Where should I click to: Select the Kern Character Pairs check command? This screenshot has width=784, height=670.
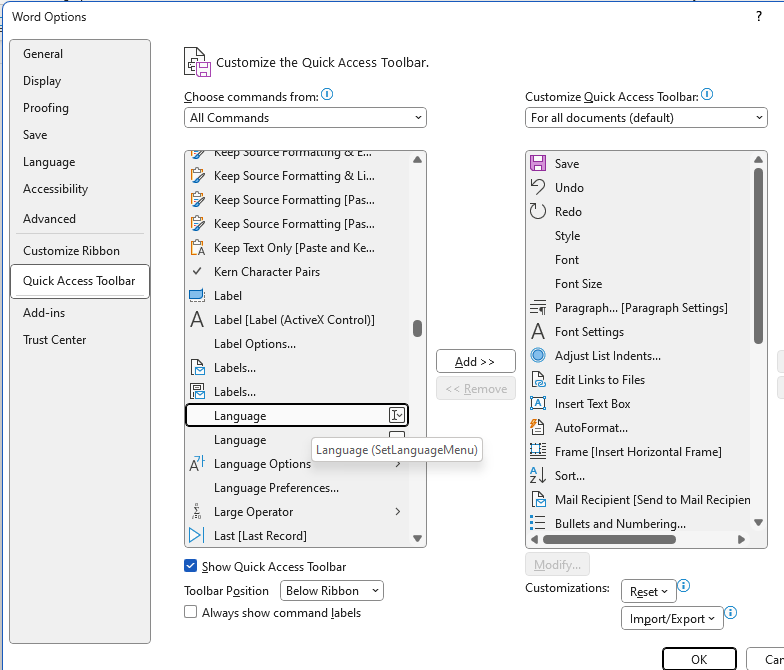(x=296, y=272)
